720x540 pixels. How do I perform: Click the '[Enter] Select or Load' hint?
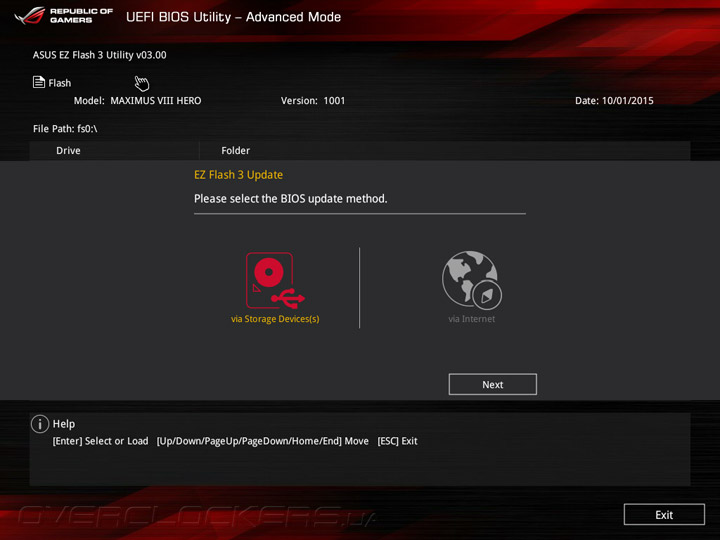tap(100, 441)
